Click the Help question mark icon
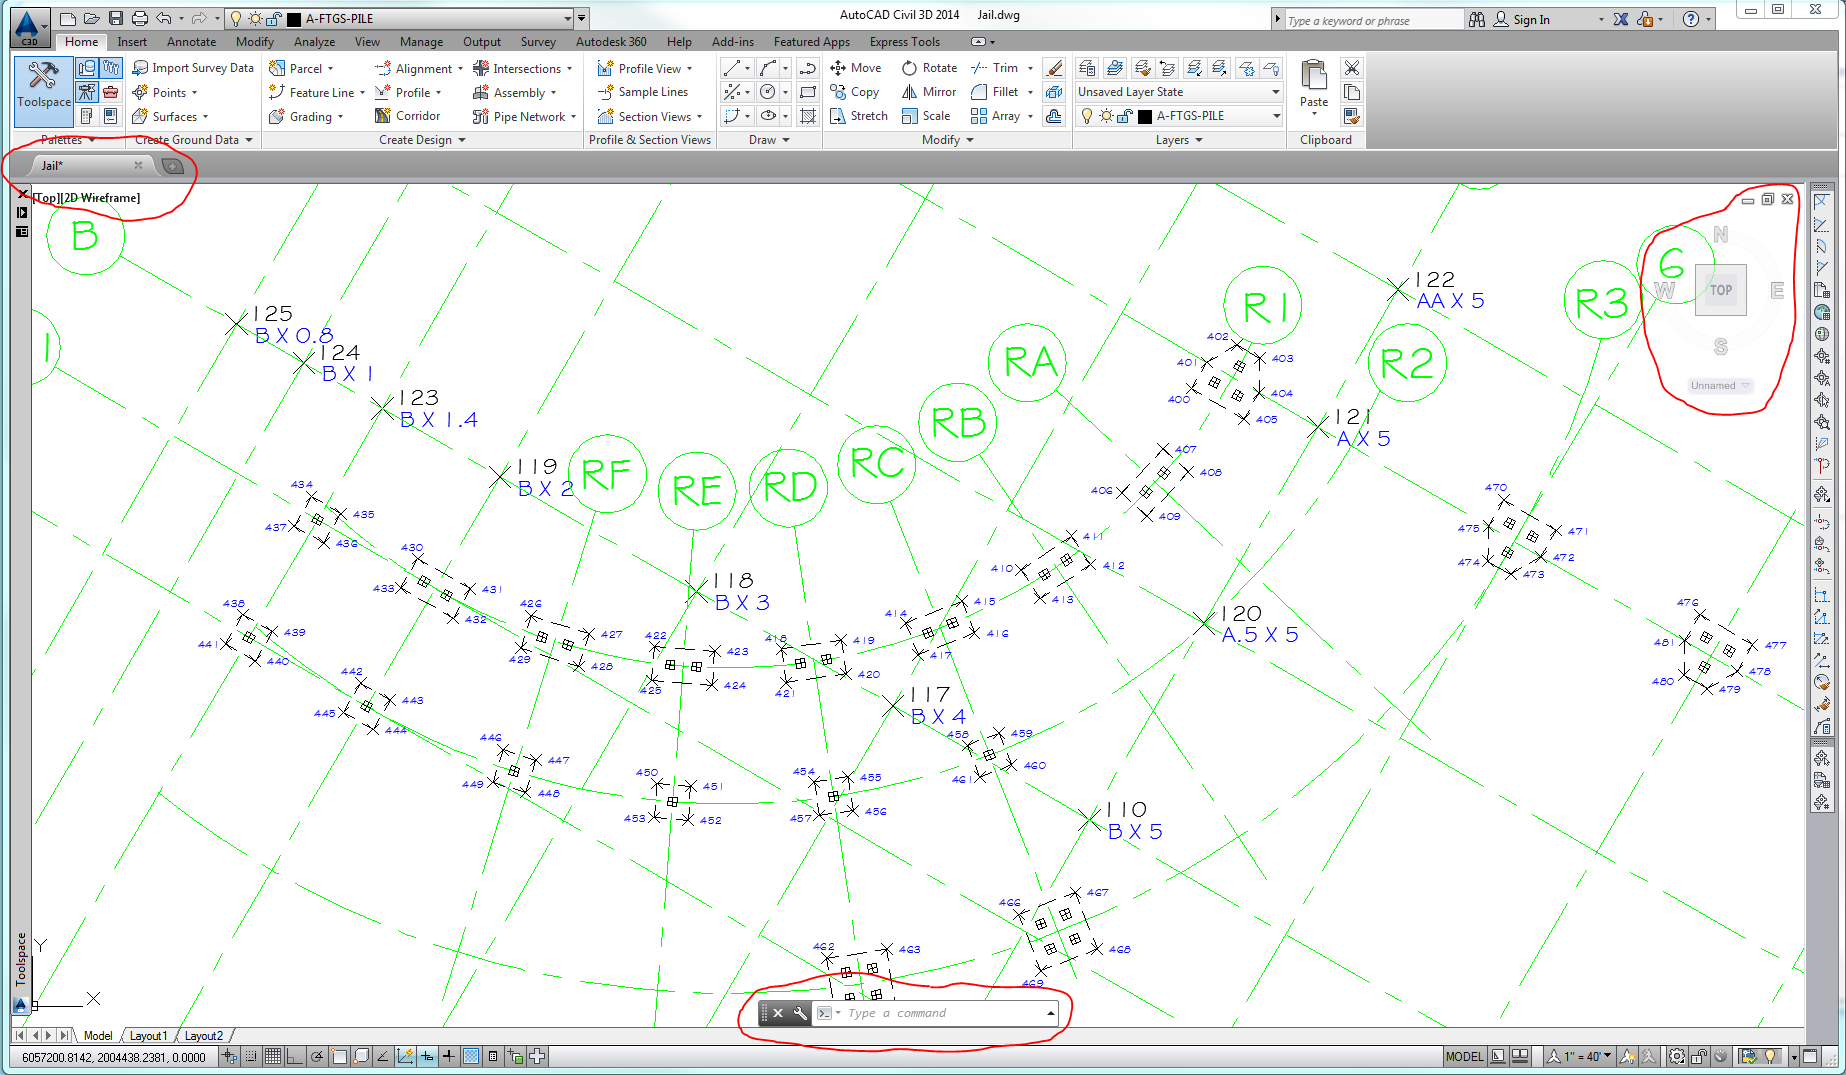Viewport: 1846px width, 1075px height. coord(1691,19)
